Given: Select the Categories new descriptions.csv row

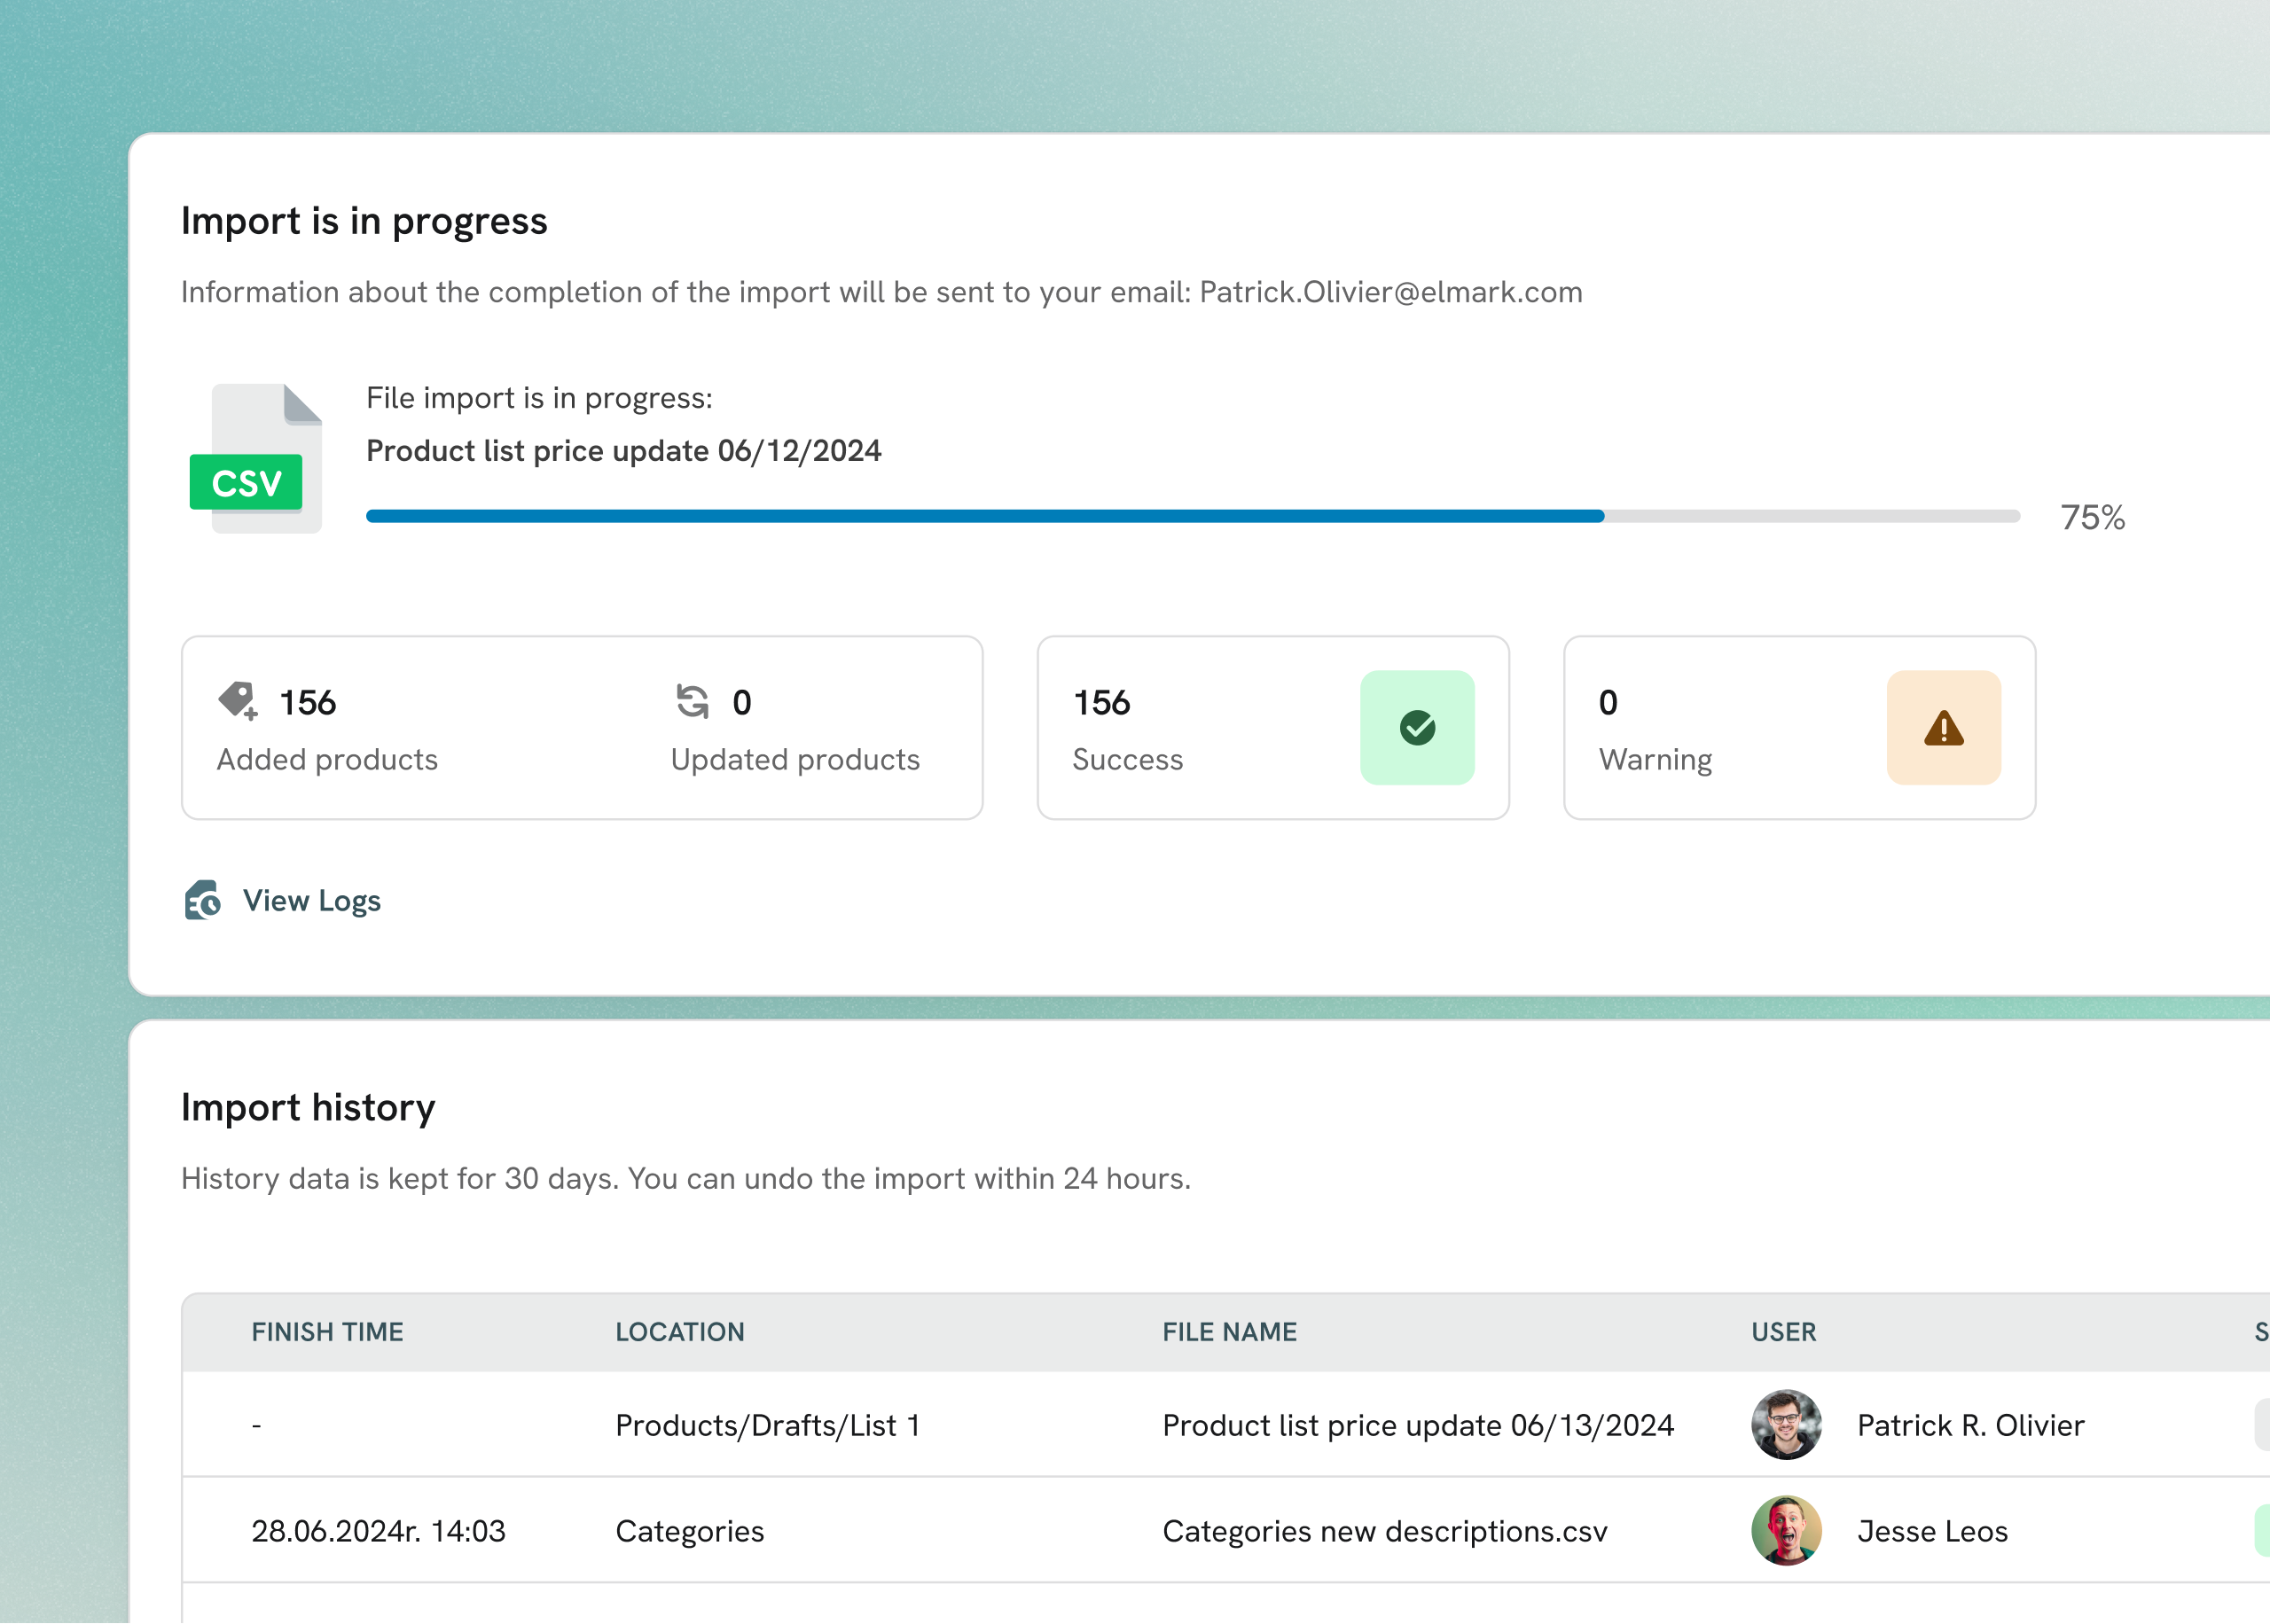Looking at the screenshot, I should [x=1385, y=1531].
